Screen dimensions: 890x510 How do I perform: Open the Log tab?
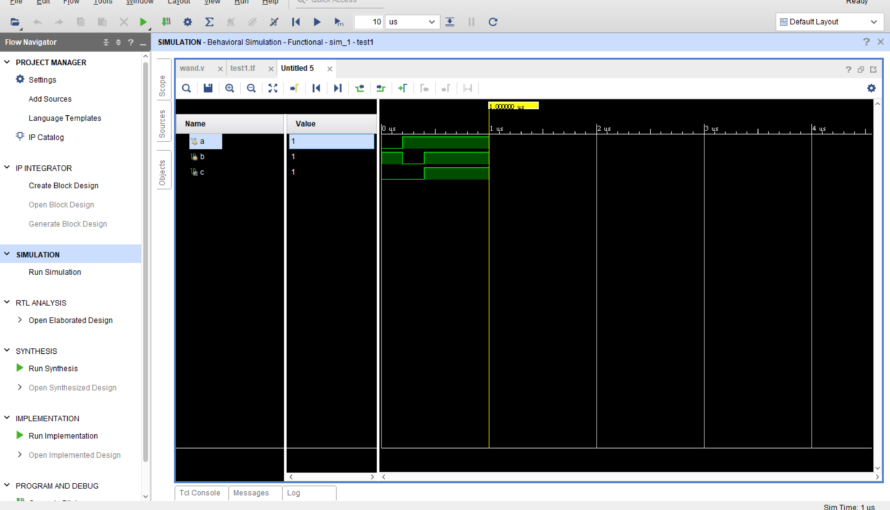tap(293, 493)
